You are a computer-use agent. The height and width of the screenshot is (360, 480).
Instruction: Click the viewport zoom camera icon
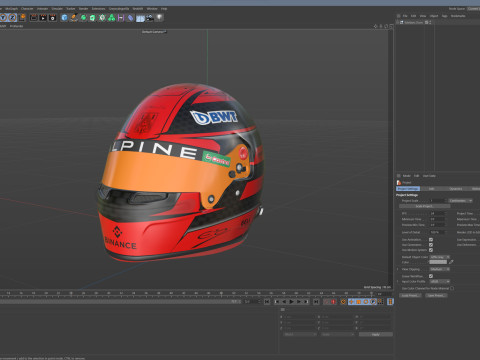click(381, 26)
